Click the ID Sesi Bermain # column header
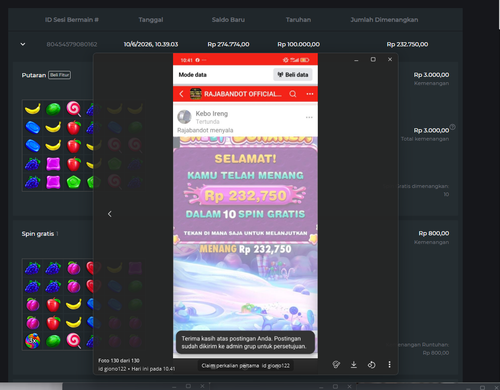500x390 pixels. (72, 20)
